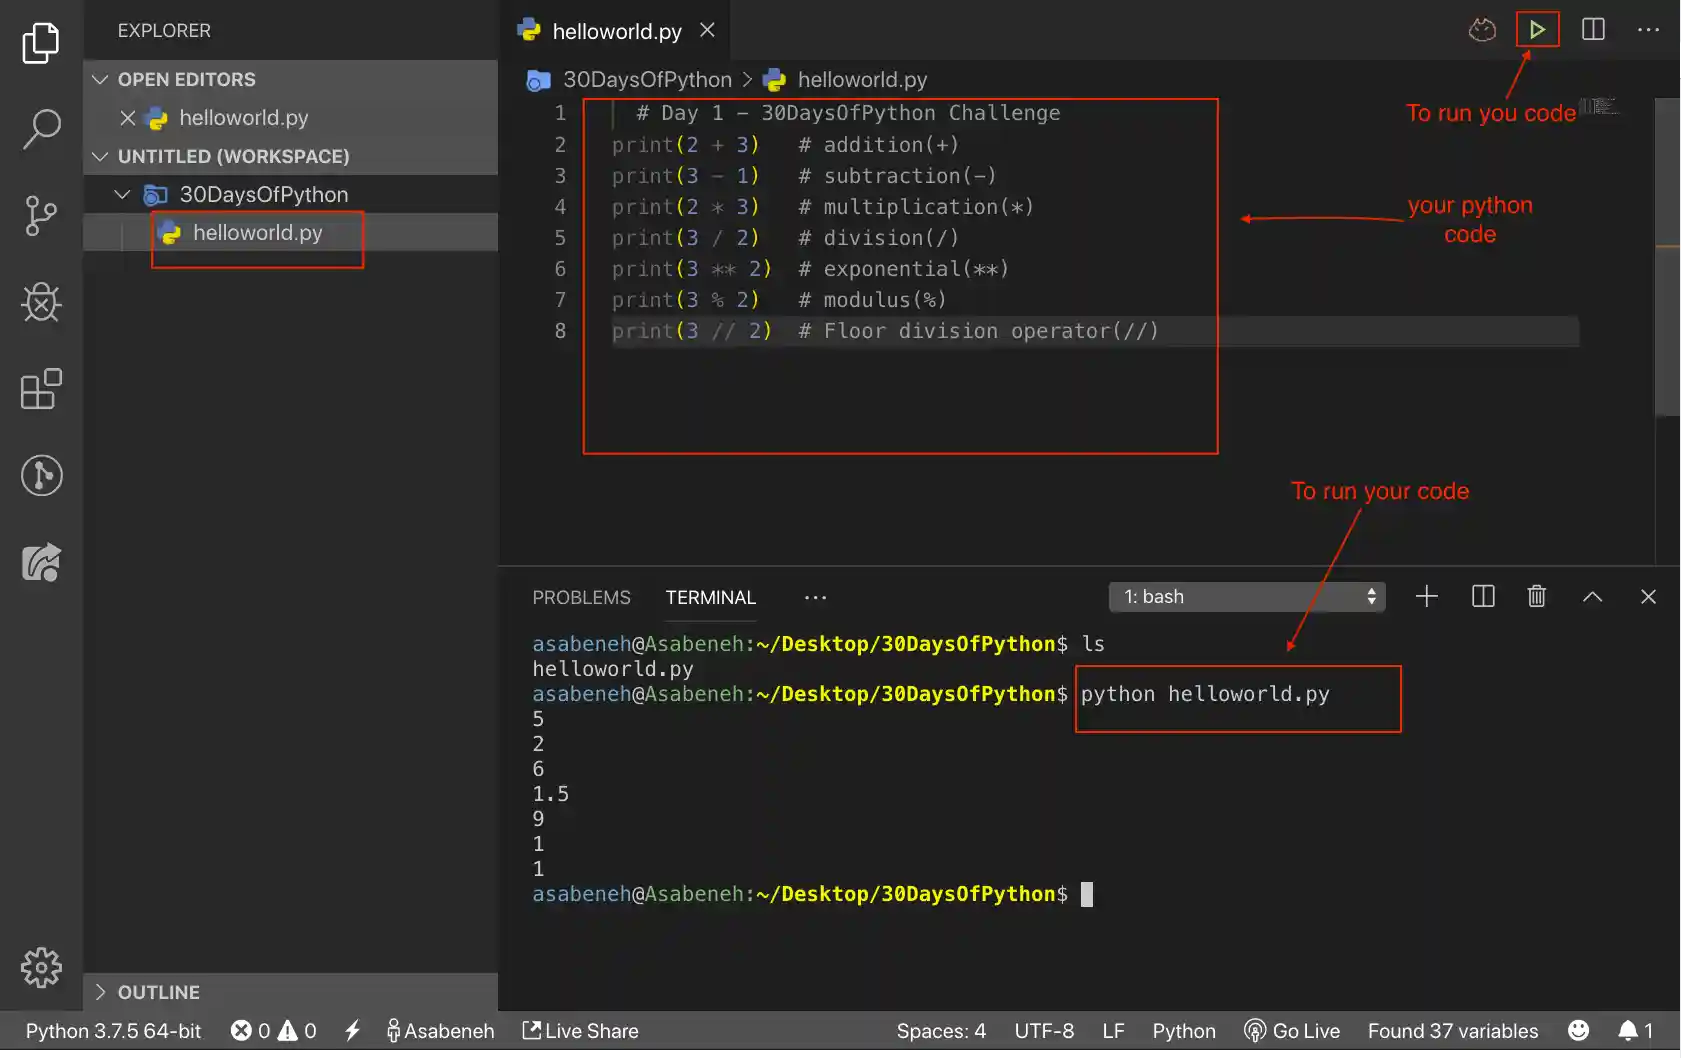Screen dimensions: 1681x1058
Task: Select the Python 3.7.5 64-bit interpreter
Action: [x=112, y=1030]
